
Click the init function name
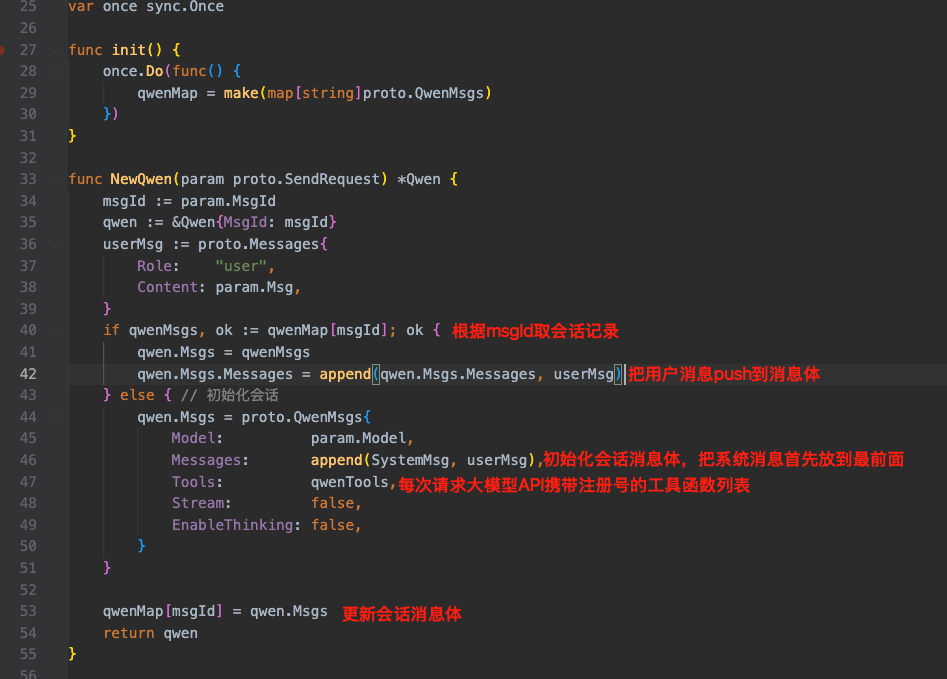coord(128,49)
